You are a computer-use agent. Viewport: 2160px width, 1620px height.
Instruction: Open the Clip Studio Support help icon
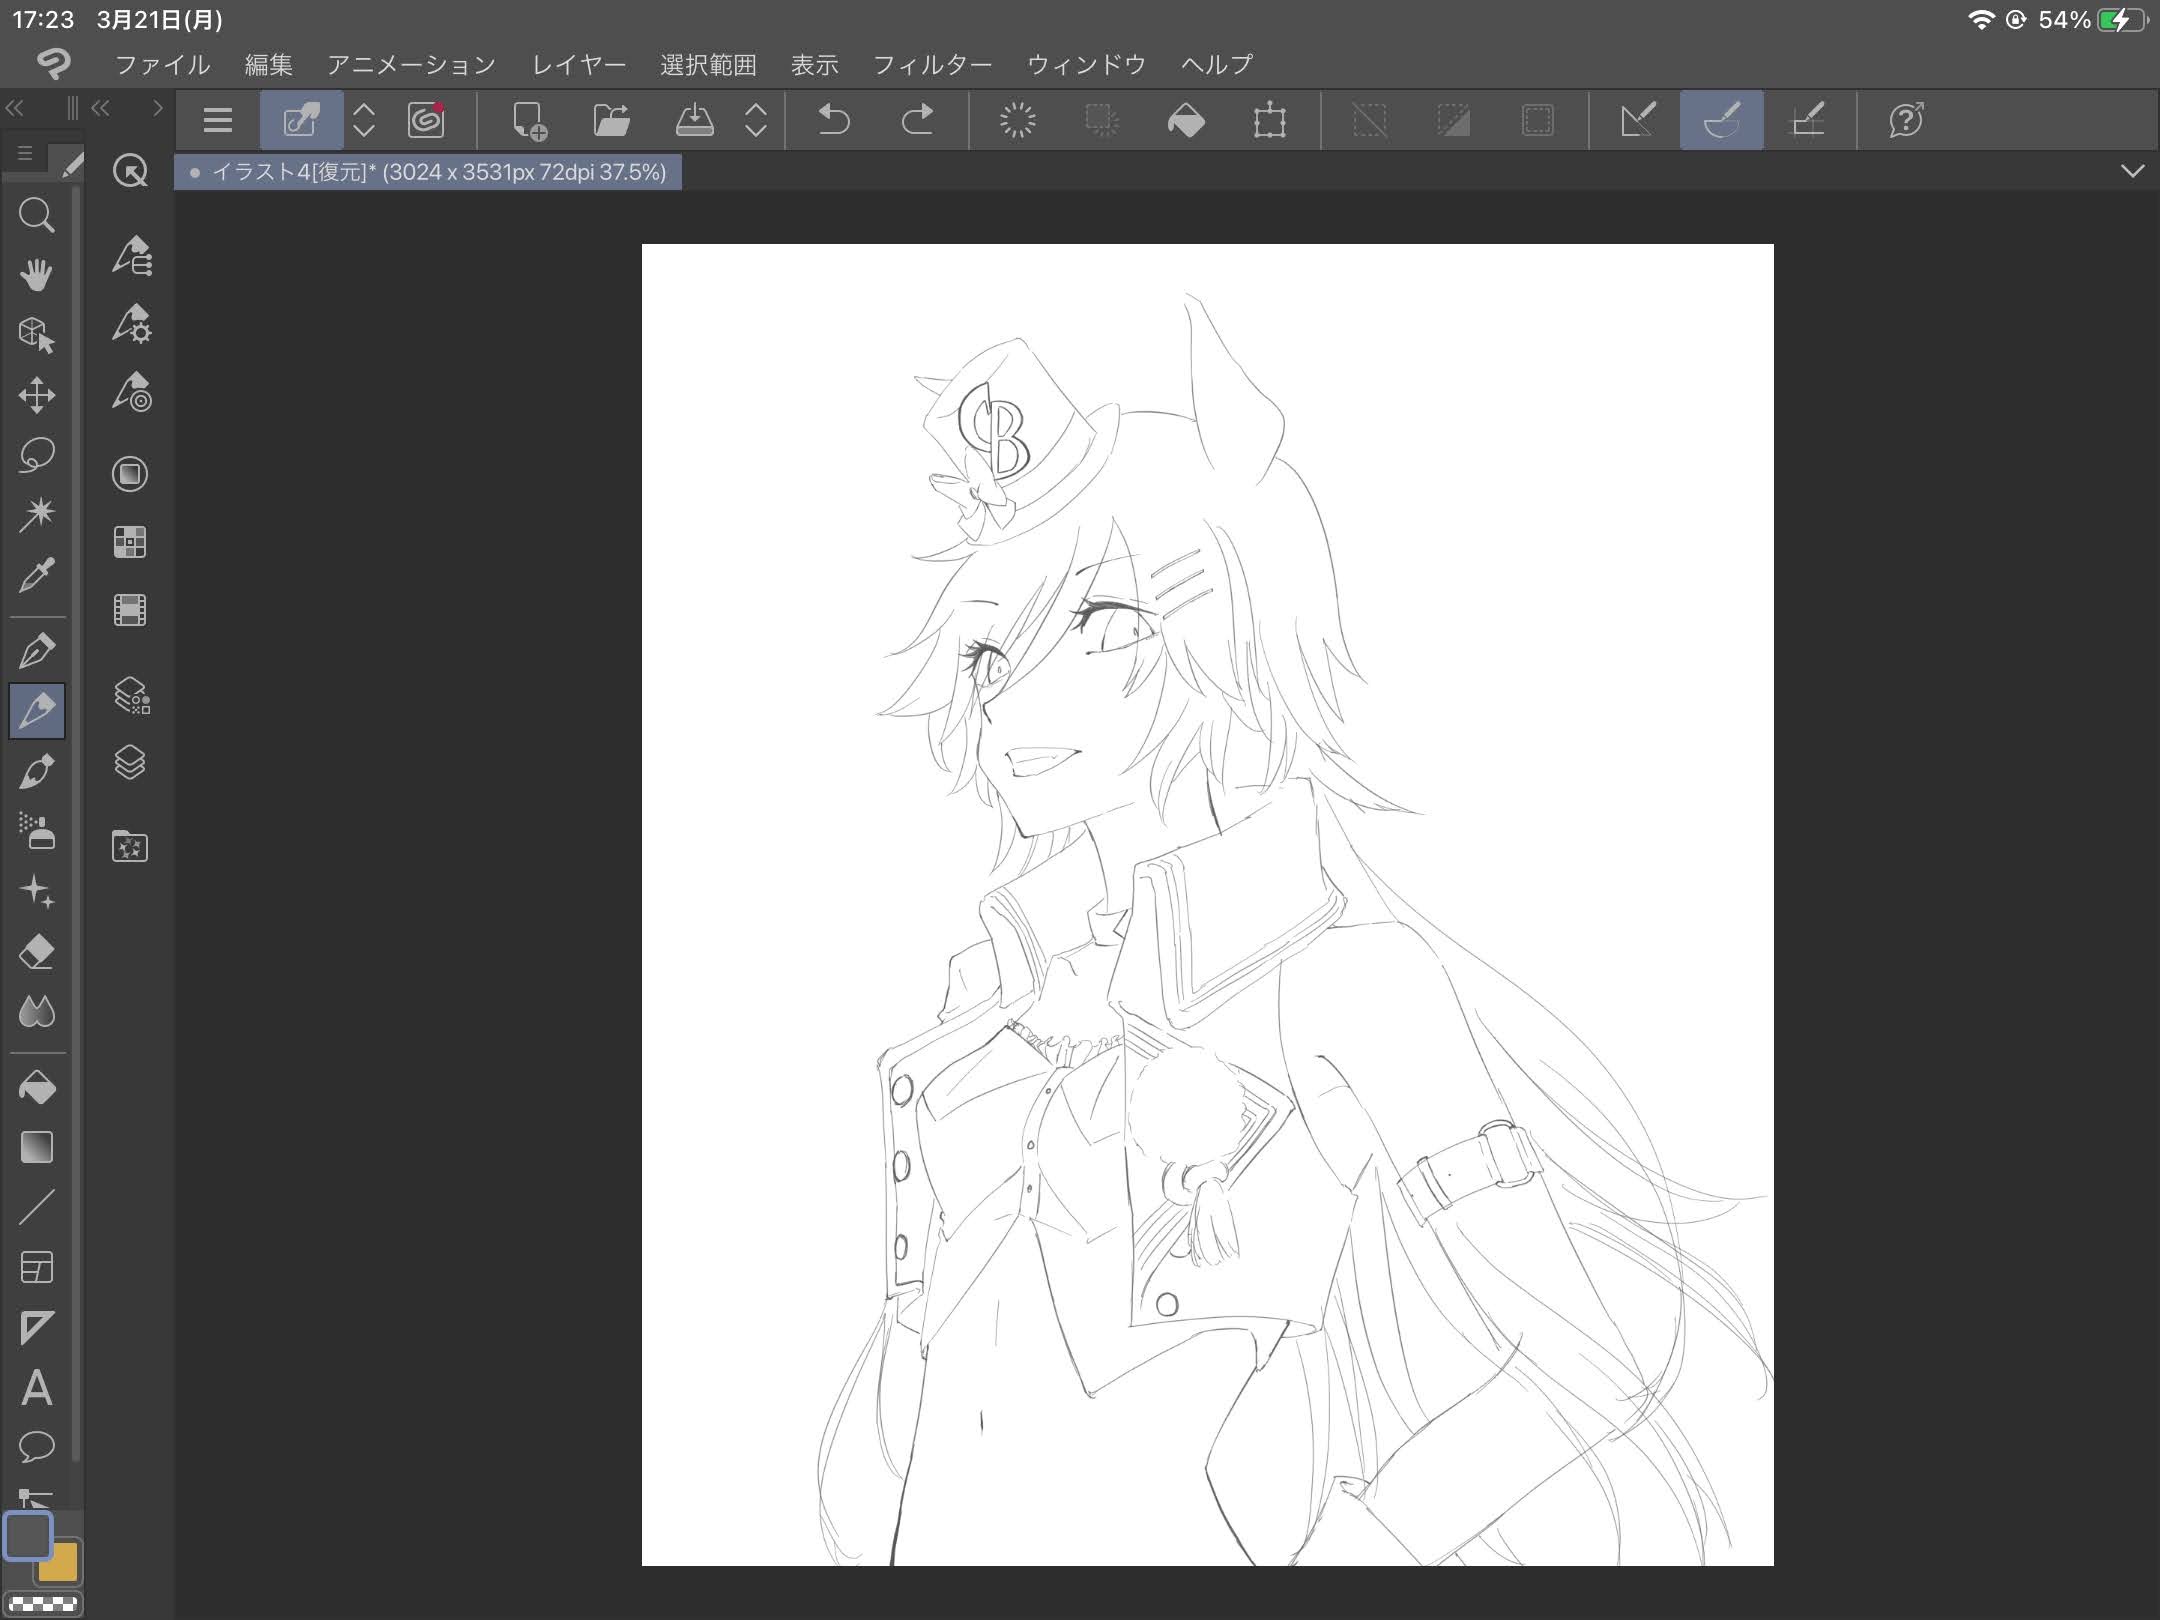(1906, 120)
